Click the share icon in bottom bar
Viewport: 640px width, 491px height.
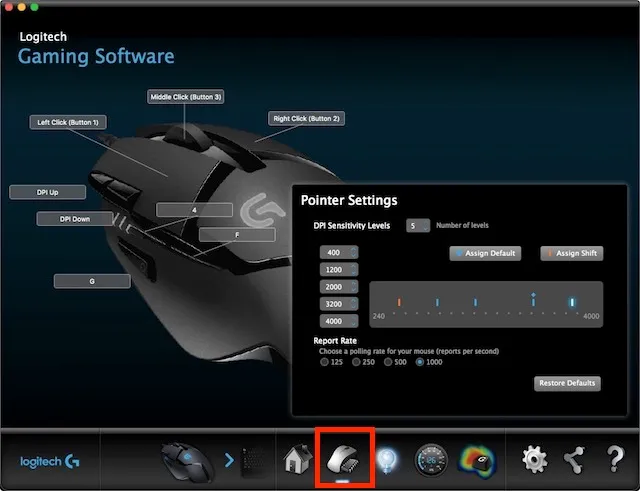[573, 460]
